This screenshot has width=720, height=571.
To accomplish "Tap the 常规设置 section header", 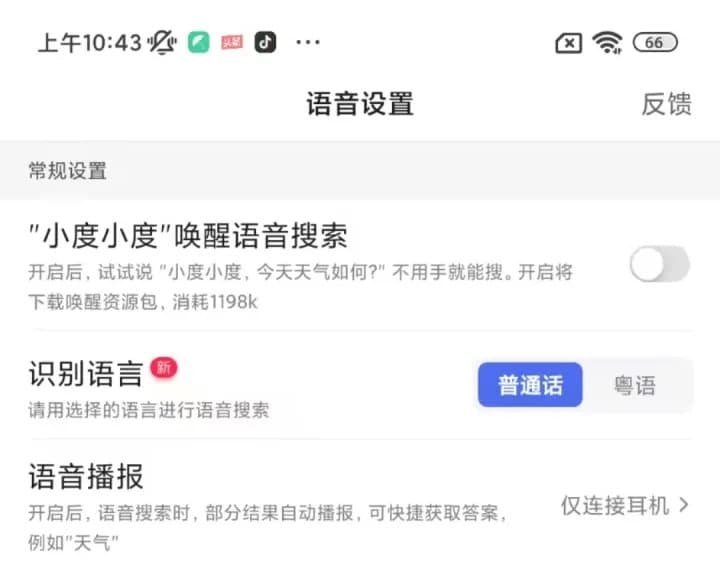I will coord(68,171).
